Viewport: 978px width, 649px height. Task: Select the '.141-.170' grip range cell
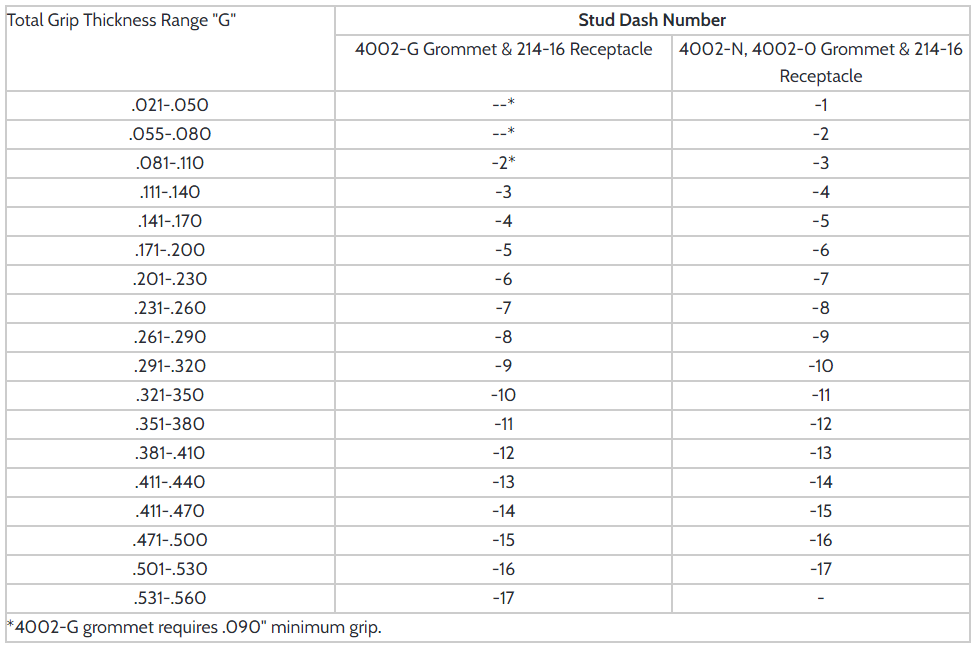170,221
